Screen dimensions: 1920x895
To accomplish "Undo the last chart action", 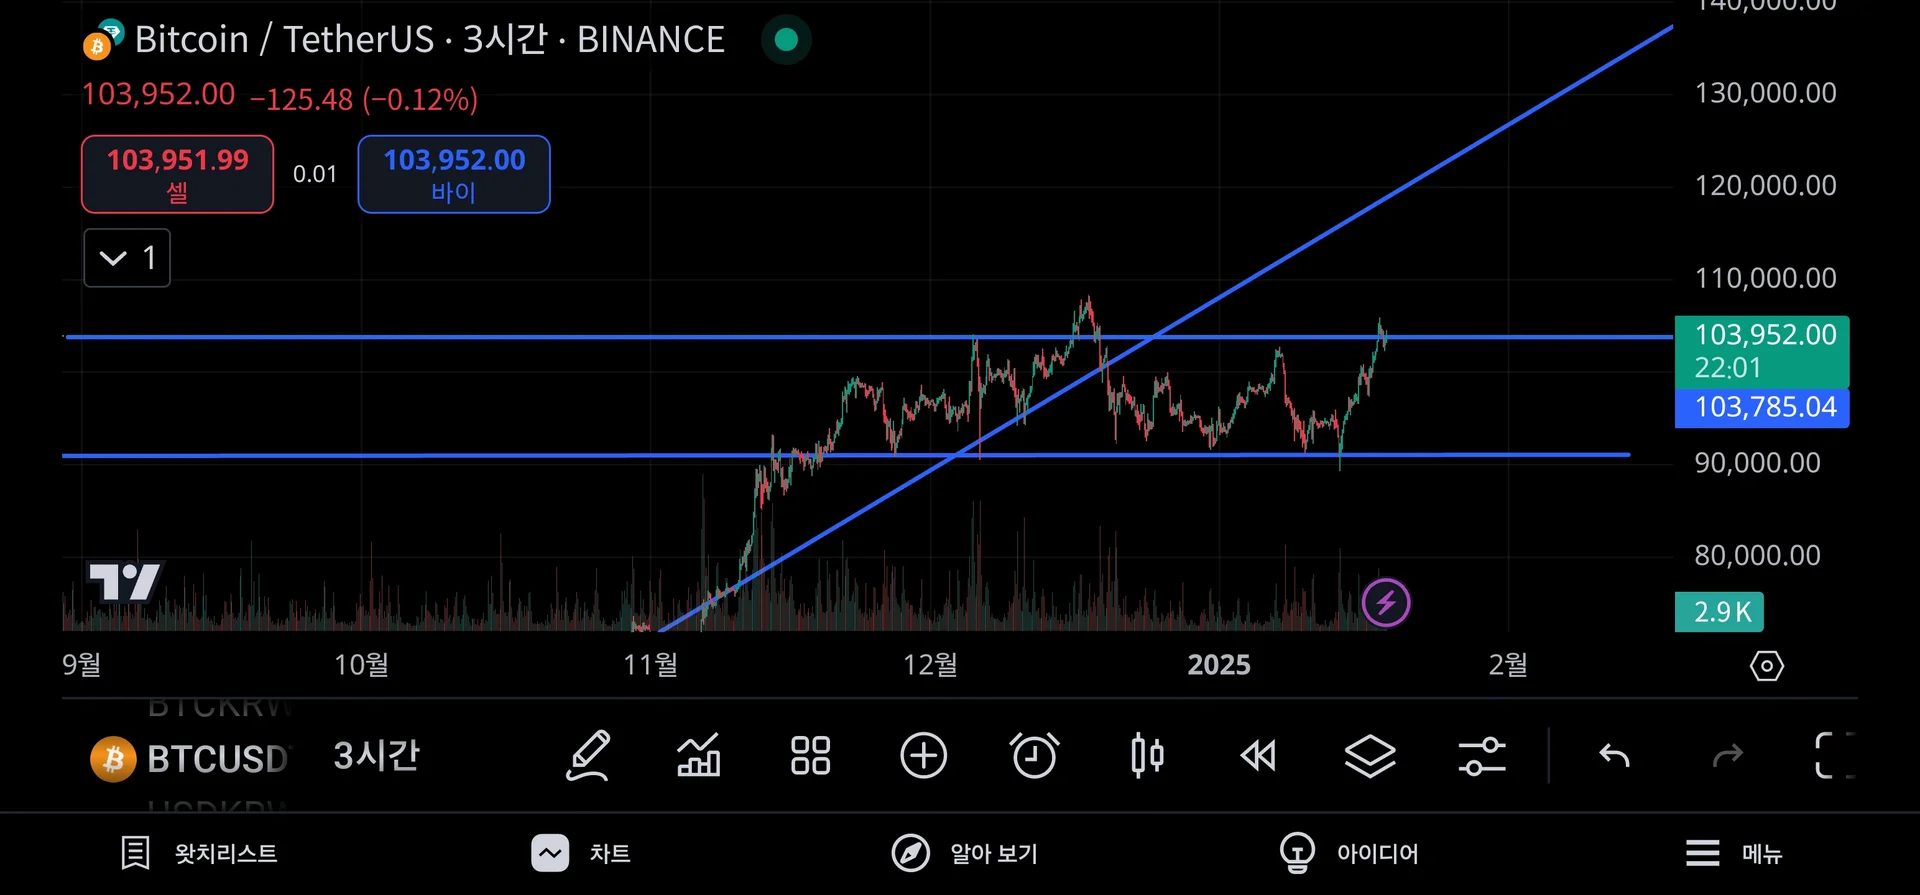I will tap(1614, 756).
